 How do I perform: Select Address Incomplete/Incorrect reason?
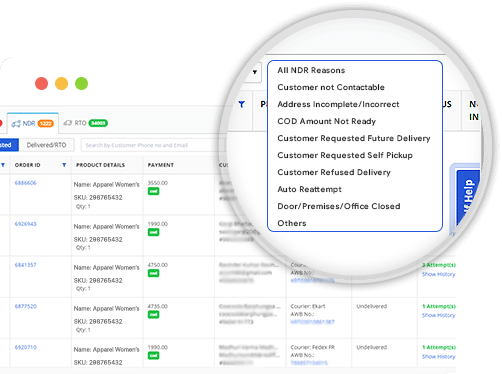pyautogui.click(x=338, y=104)
